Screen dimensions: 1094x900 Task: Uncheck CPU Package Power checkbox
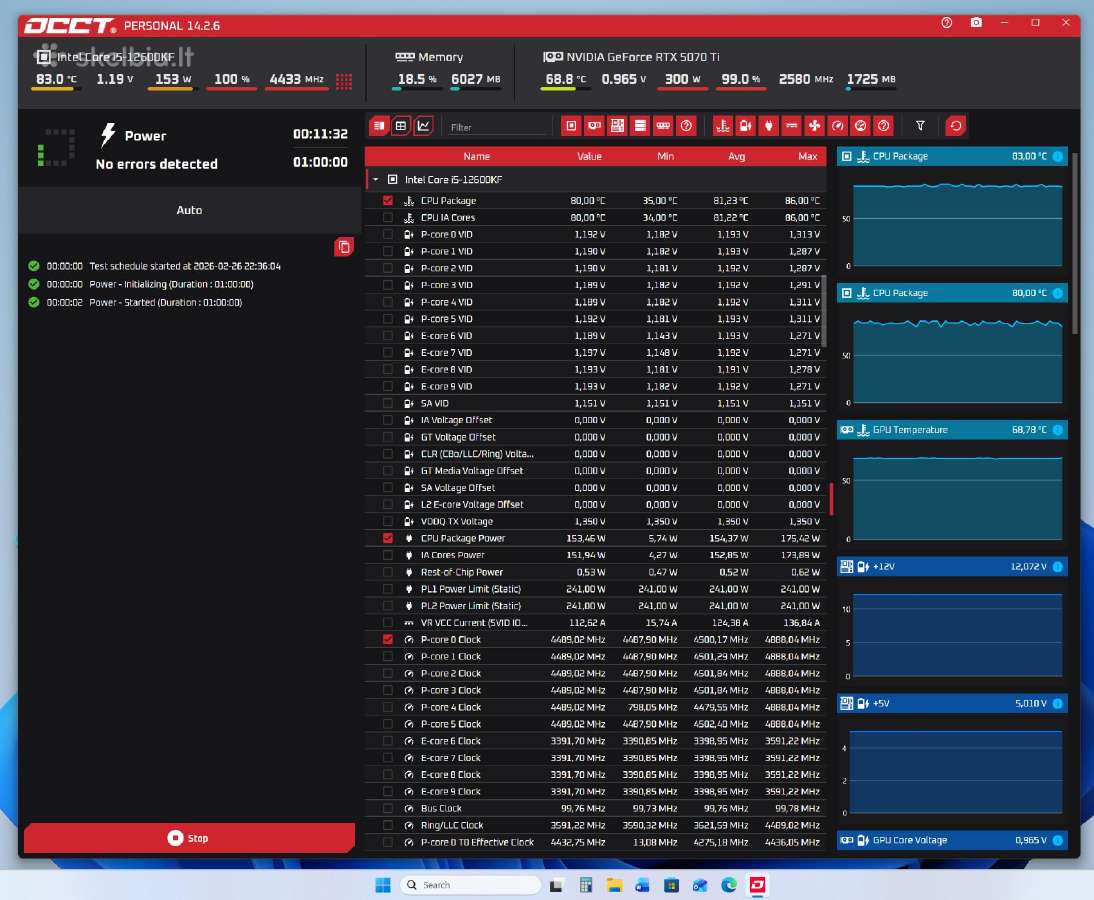click(x=388, y=538)
